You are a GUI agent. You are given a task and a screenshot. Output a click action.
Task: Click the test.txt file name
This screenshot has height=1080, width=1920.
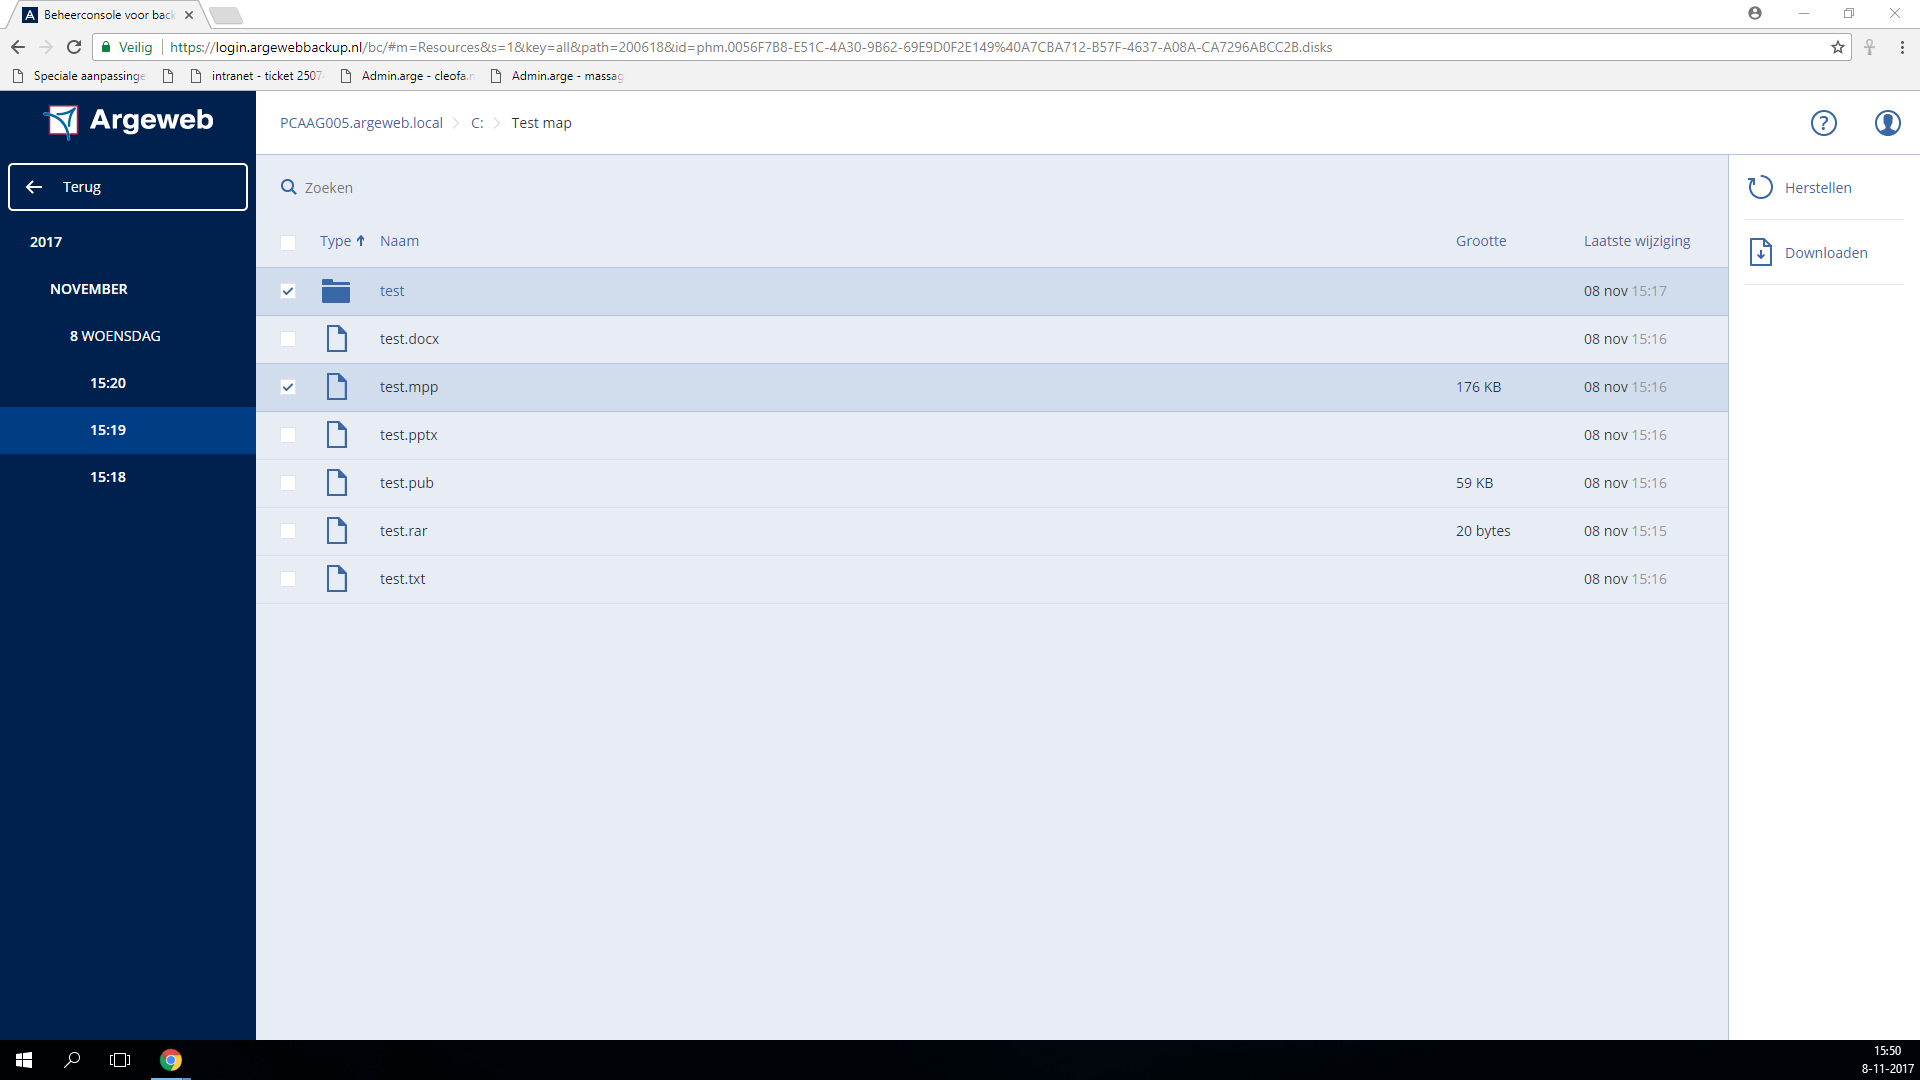click(402, 579)
